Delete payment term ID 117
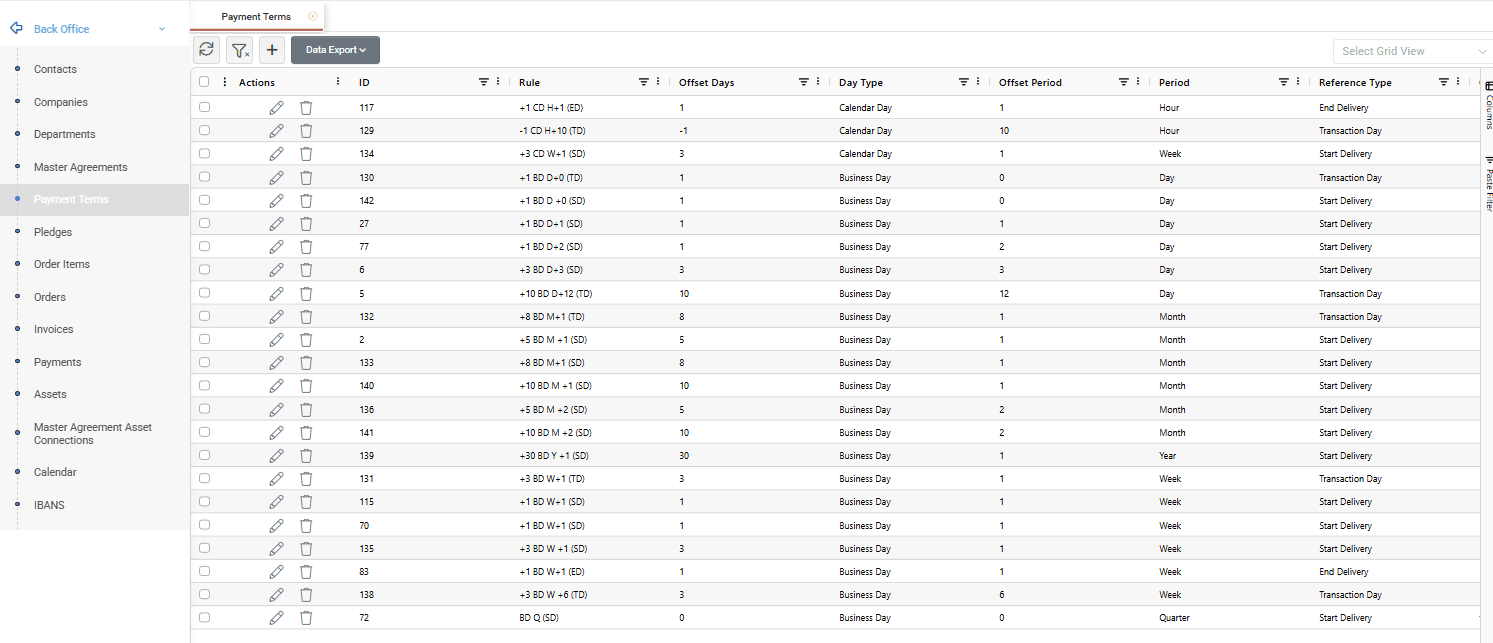 (306, 108)
